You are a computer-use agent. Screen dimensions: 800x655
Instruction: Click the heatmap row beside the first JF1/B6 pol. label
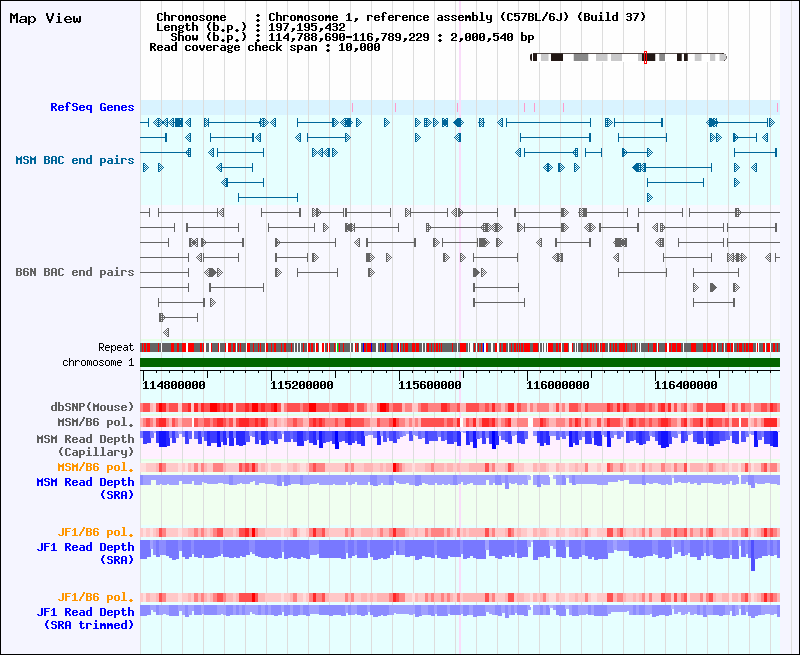tap(460, 533)
